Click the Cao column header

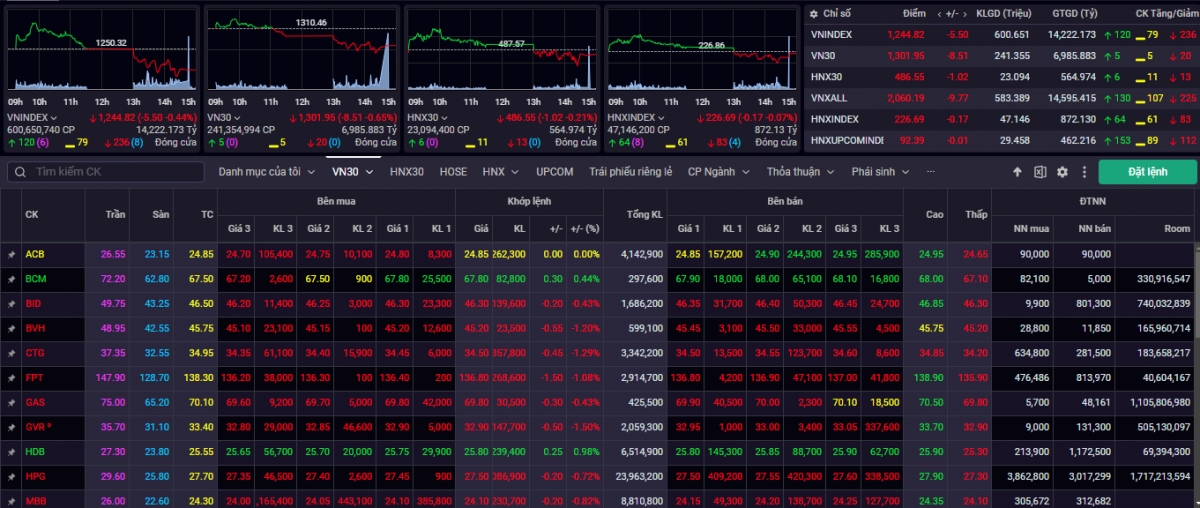(x=935, y=214)
